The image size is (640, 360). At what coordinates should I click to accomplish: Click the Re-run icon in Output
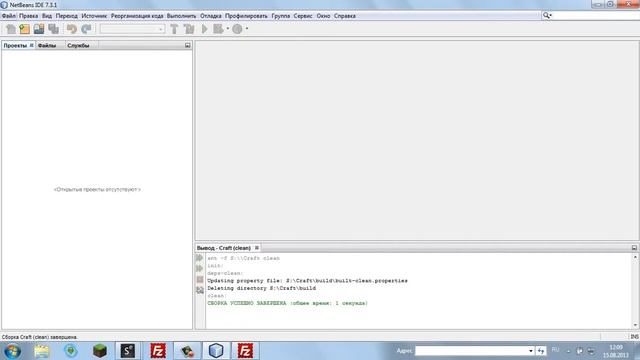pyautogui.click(x=199, y=258)
